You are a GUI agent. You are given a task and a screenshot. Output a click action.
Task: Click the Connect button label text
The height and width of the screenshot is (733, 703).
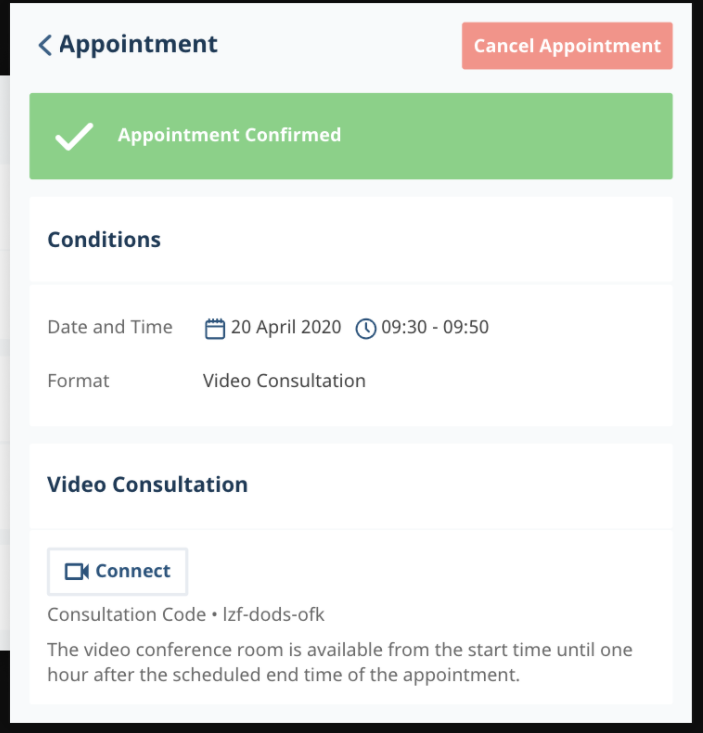133,572
